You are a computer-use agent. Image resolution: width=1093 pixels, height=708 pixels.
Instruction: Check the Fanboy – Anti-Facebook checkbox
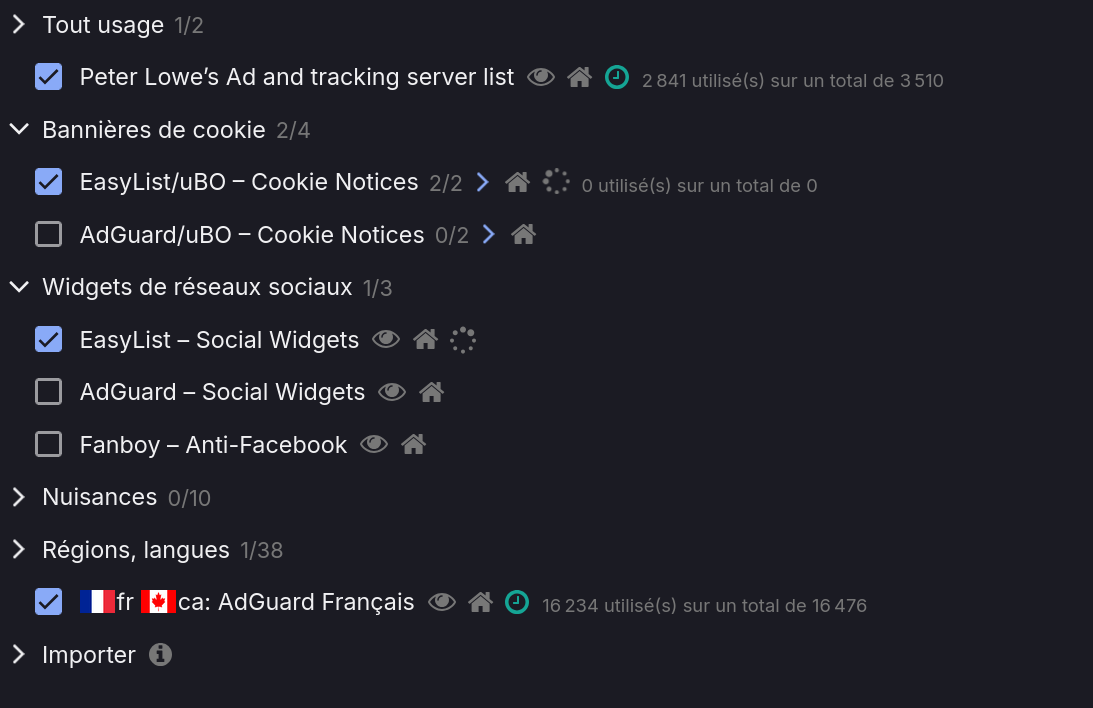48,444
